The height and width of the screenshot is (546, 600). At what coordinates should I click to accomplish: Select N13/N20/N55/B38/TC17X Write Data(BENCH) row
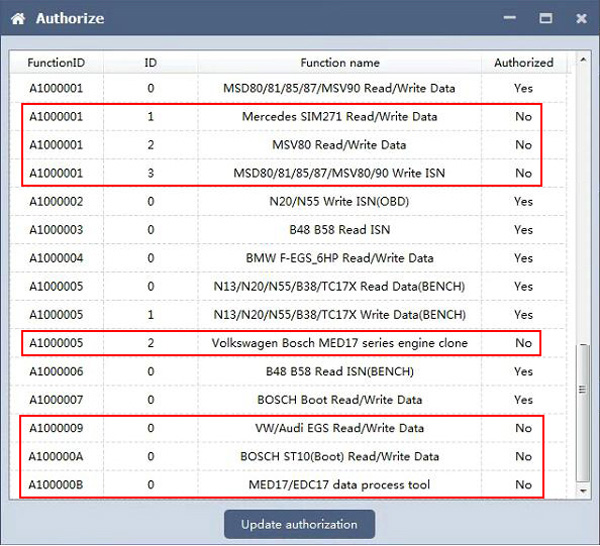click(288, 315)
